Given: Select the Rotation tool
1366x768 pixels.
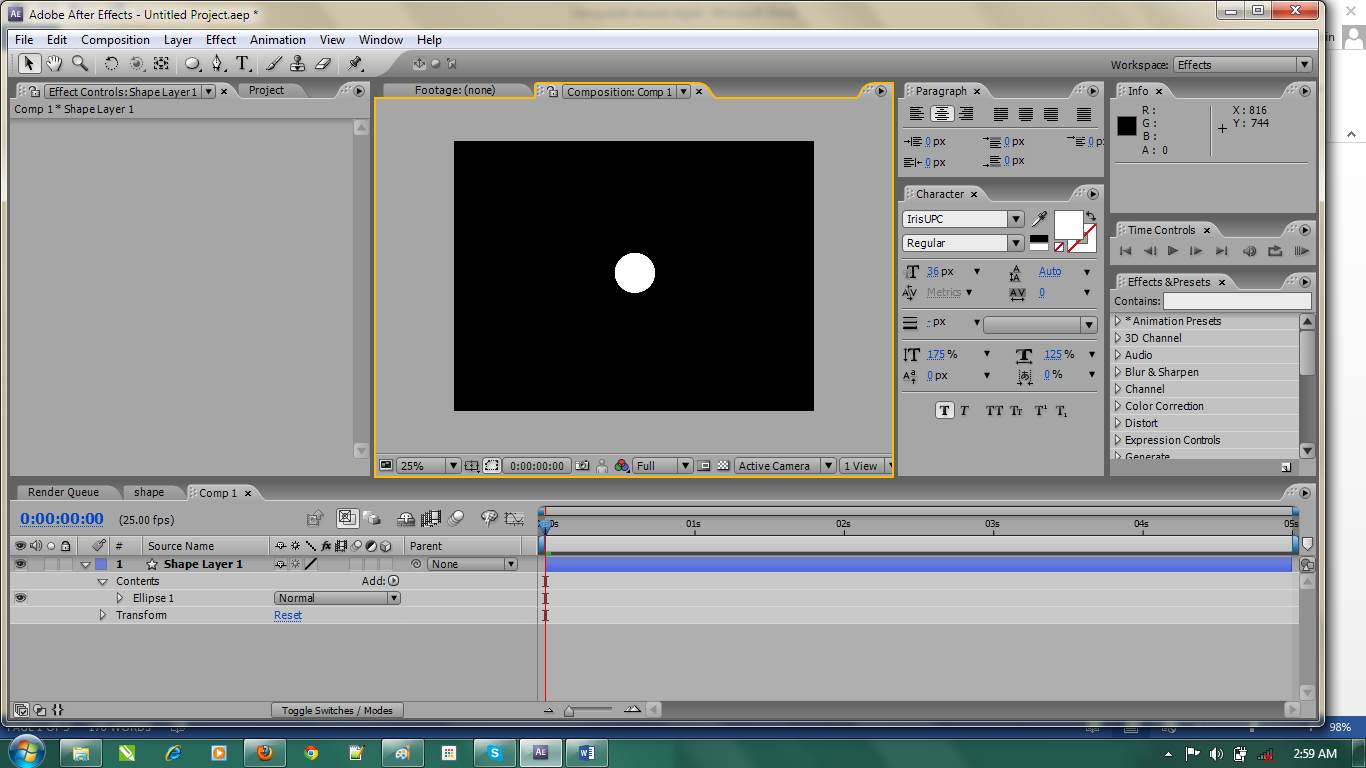Looking at the screenshot, I should pyautogui.click(x=109, y=63).
